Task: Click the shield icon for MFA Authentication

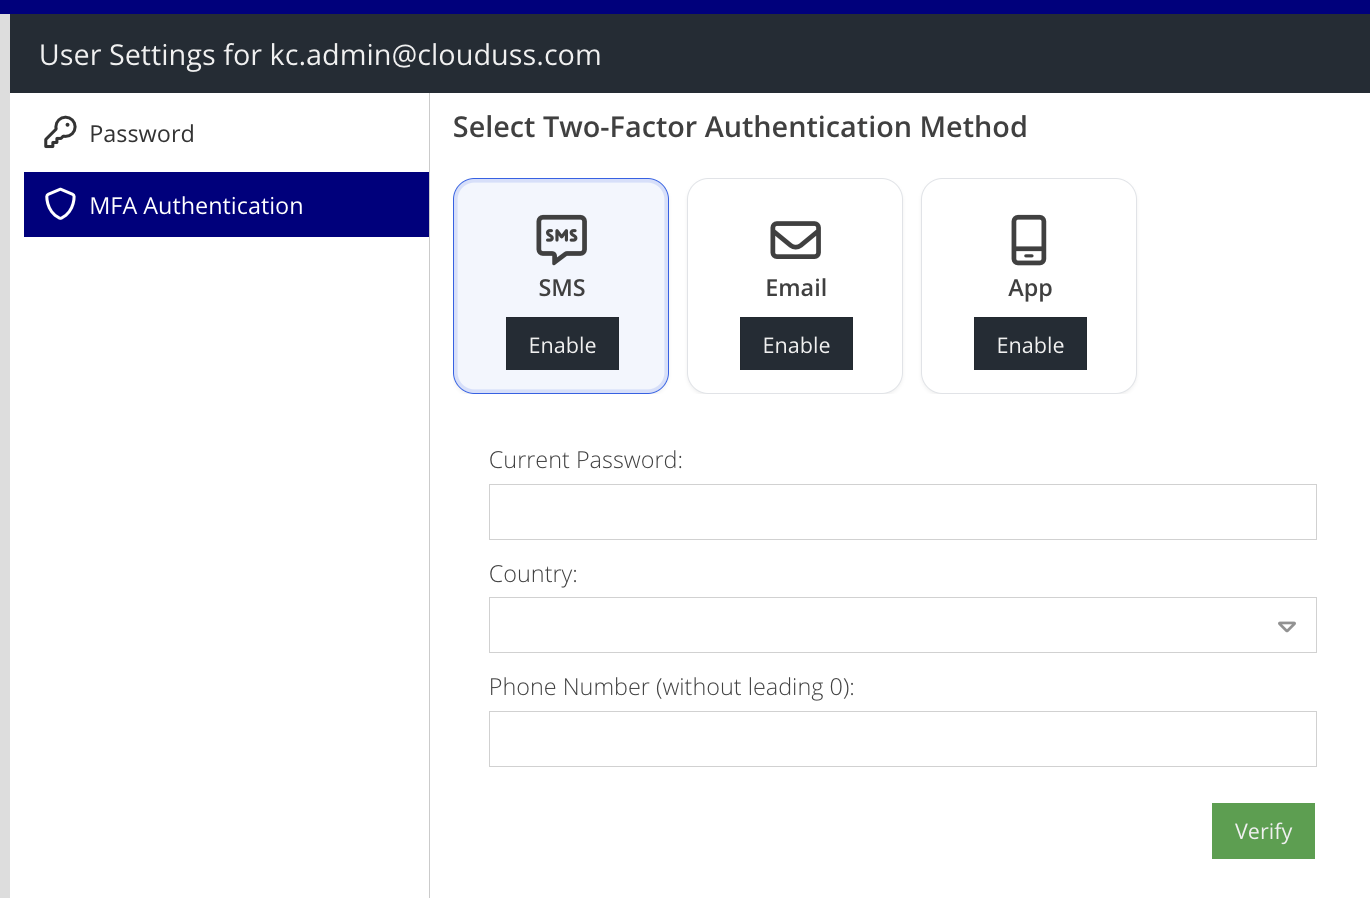Action: [x=61, y=205]
